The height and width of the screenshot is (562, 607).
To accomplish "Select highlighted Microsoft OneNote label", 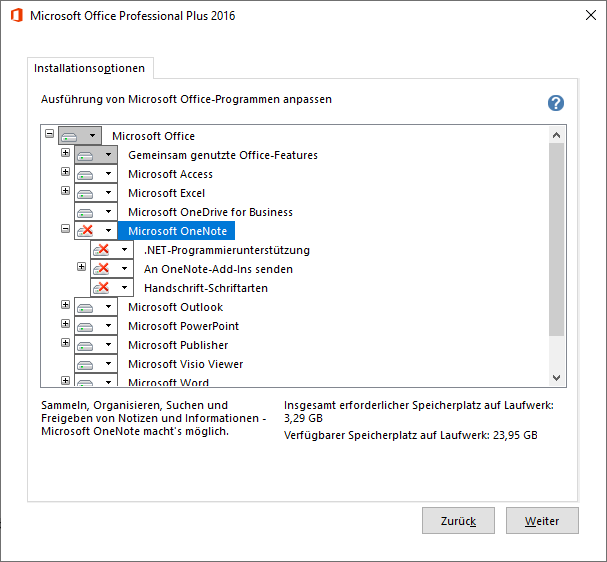I will 177,231.
